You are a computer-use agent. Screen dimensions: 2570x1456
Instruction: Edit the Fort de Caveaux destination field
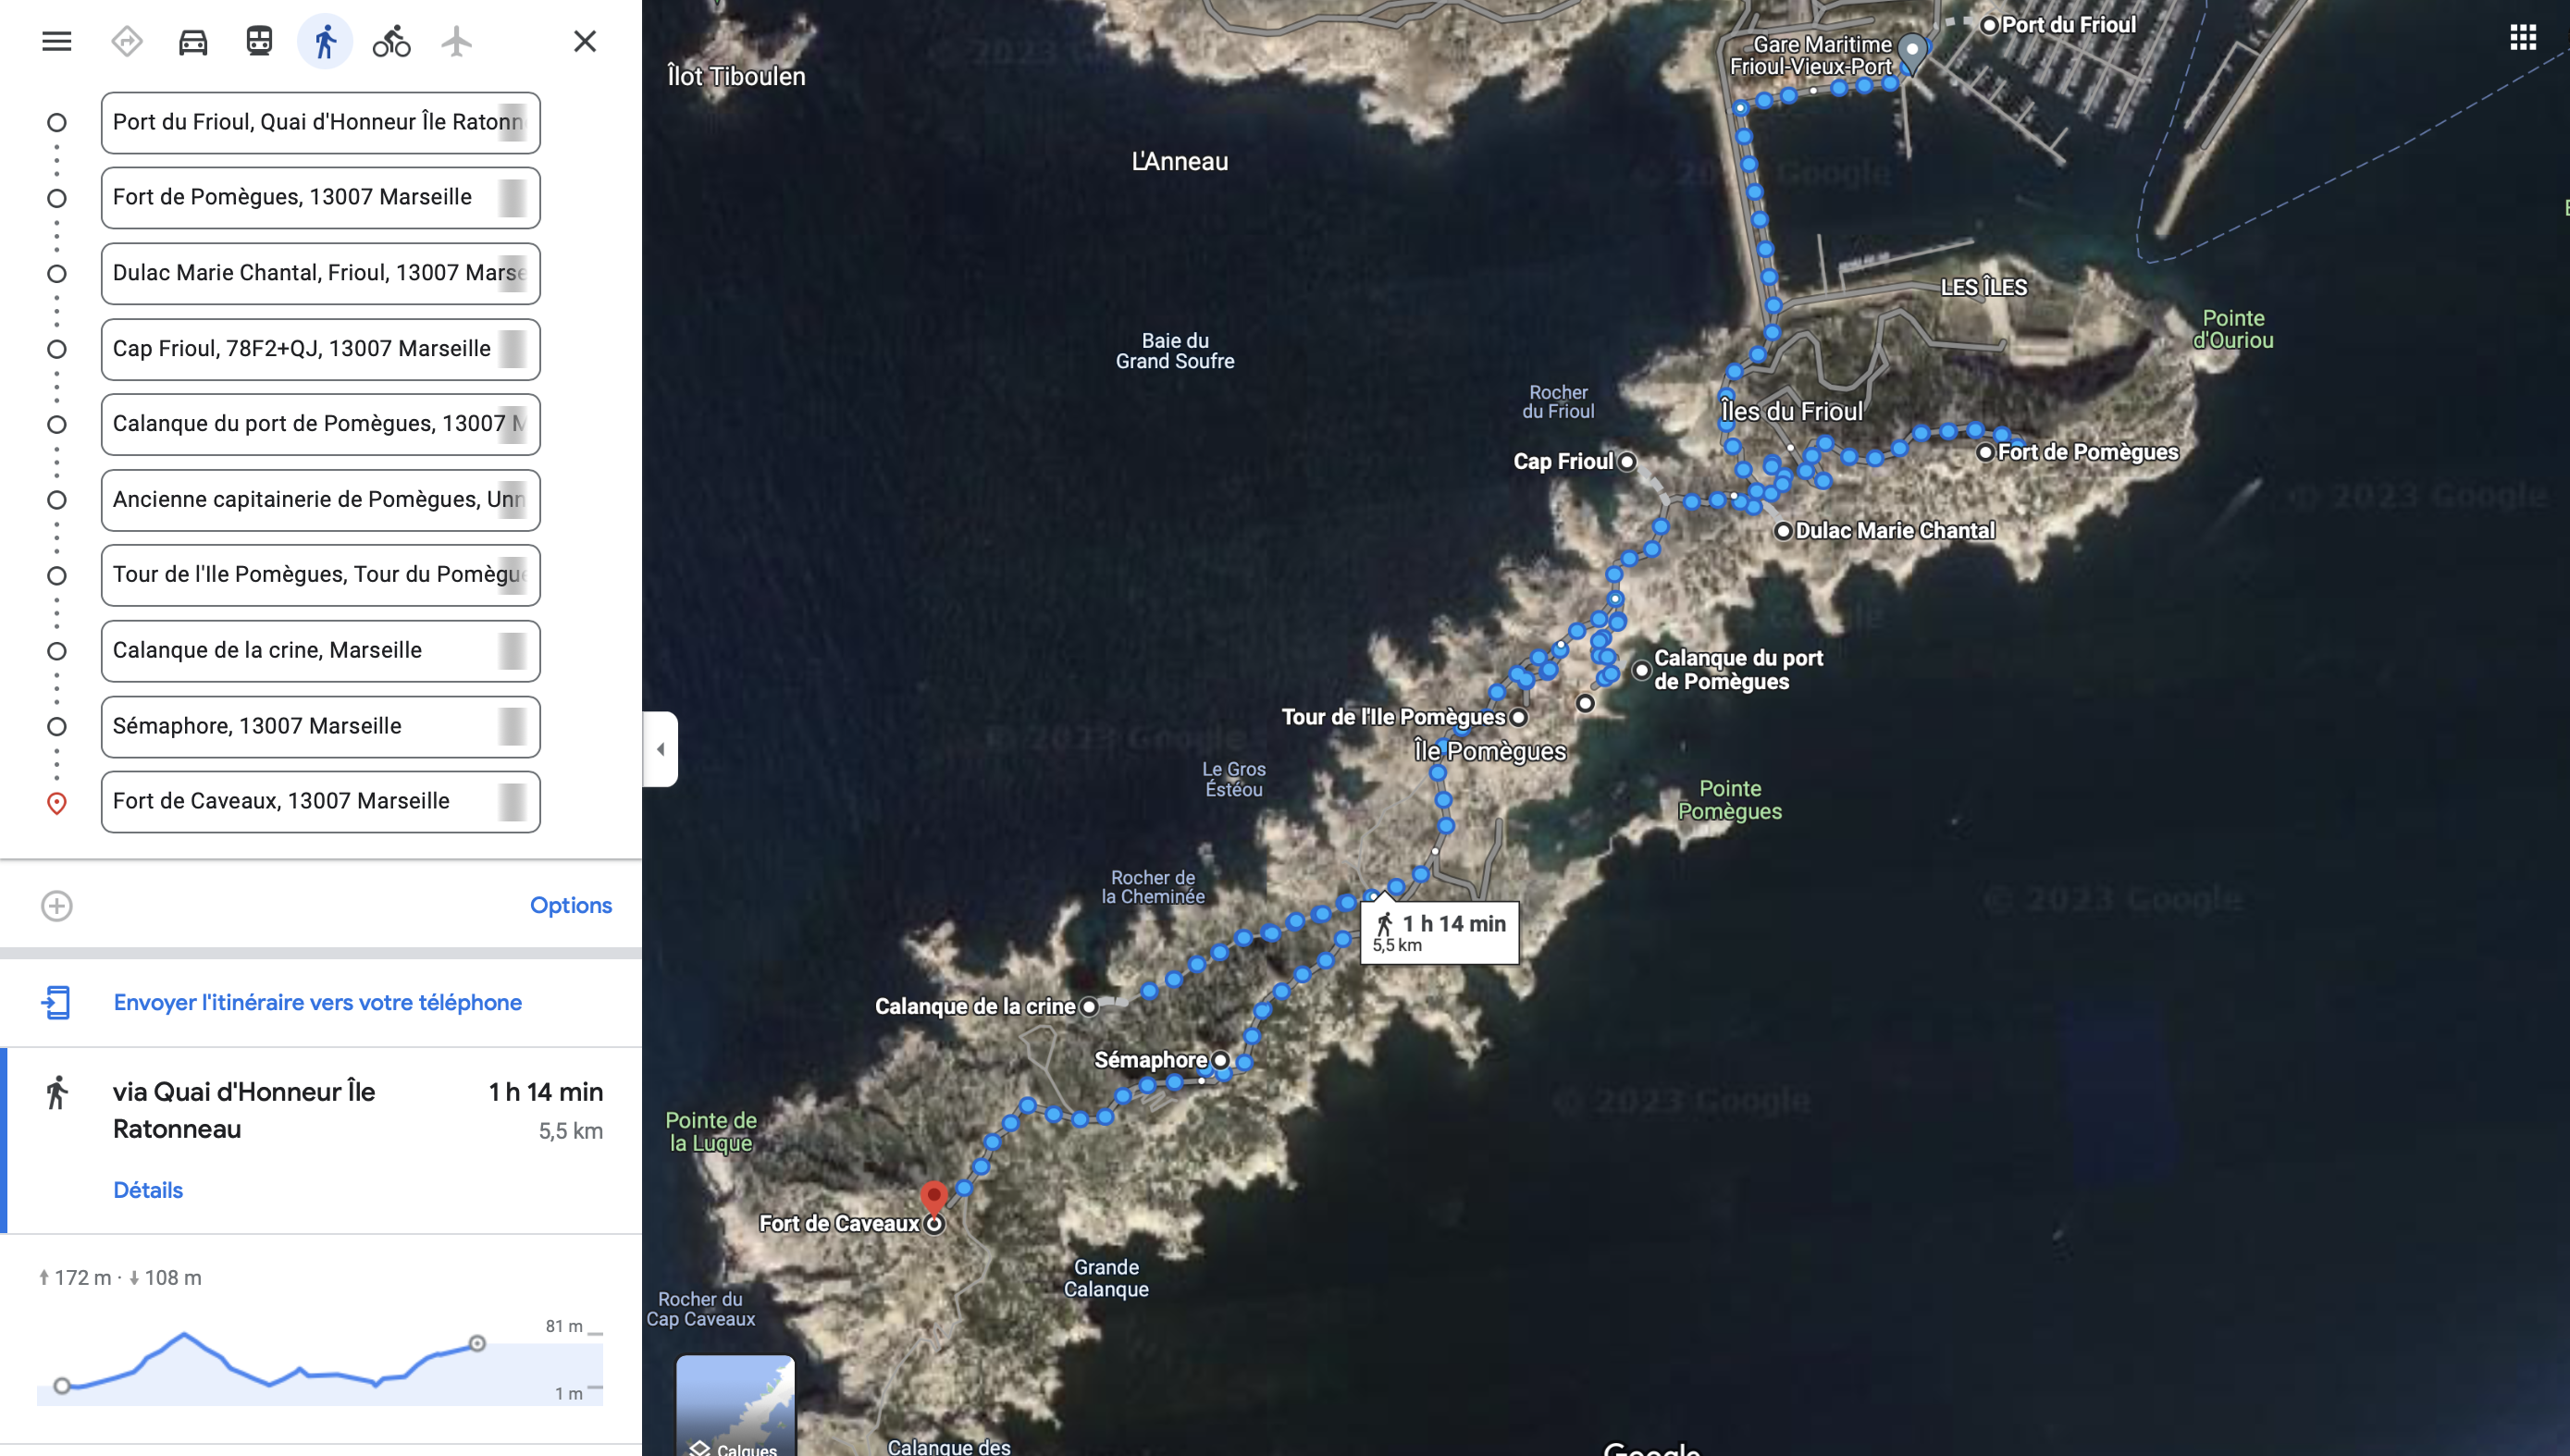tap(320, 801)
